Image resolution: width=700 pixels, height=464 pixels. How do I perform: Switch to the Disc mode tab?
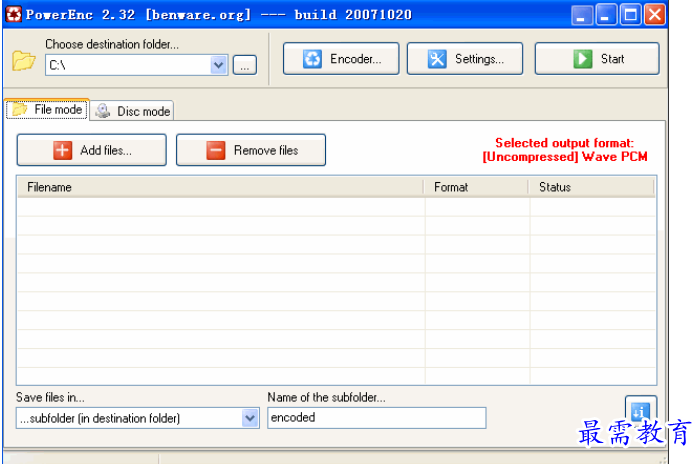pos(132,111)
